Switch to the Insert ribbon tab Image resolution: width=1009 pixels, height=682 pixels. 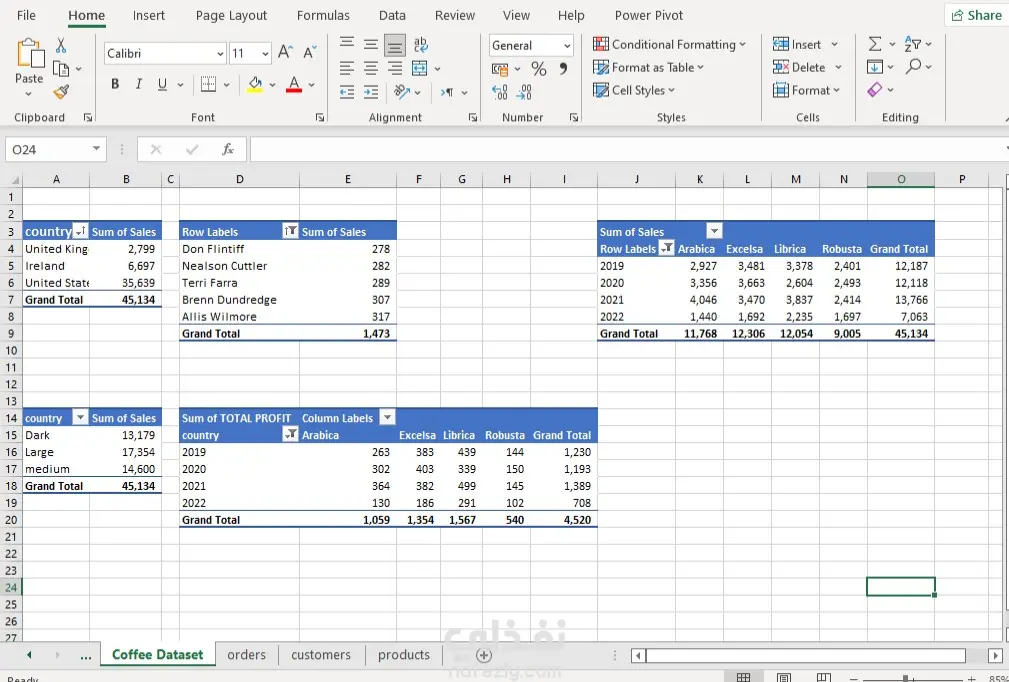[x=149, y=15]
